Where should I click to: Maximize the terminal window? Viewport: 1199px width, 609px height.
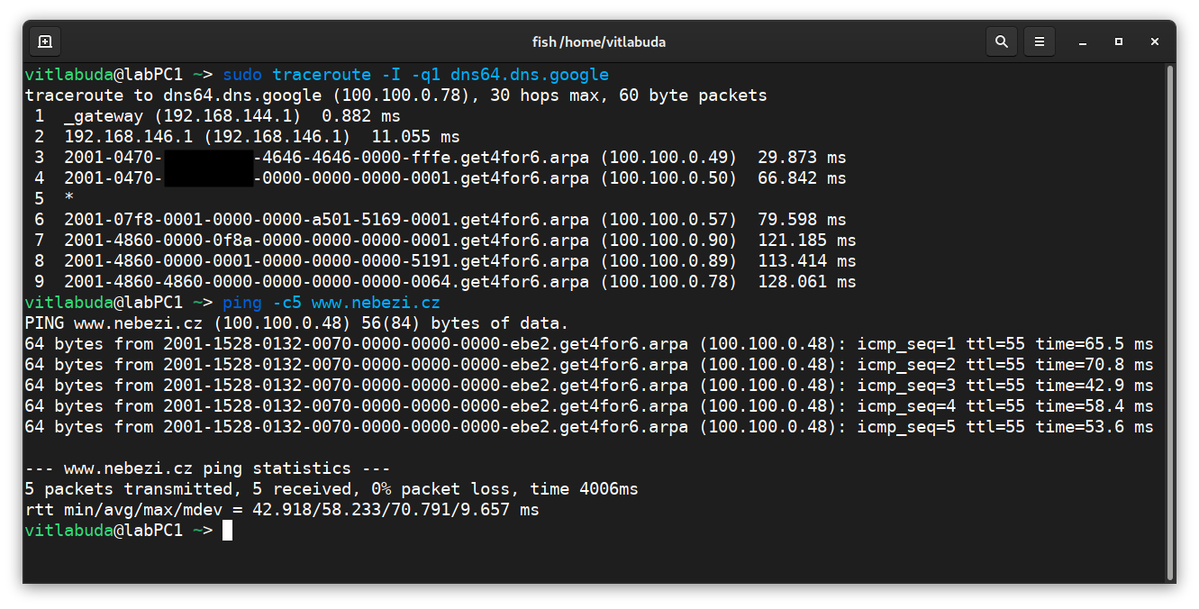(x=1118, y=42)
